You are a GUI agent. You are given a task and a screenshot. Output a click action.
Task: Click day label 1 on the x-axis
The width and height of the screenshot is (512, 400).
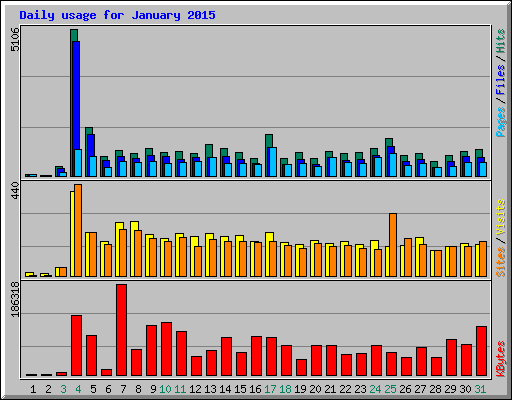[x=33, y=389]
